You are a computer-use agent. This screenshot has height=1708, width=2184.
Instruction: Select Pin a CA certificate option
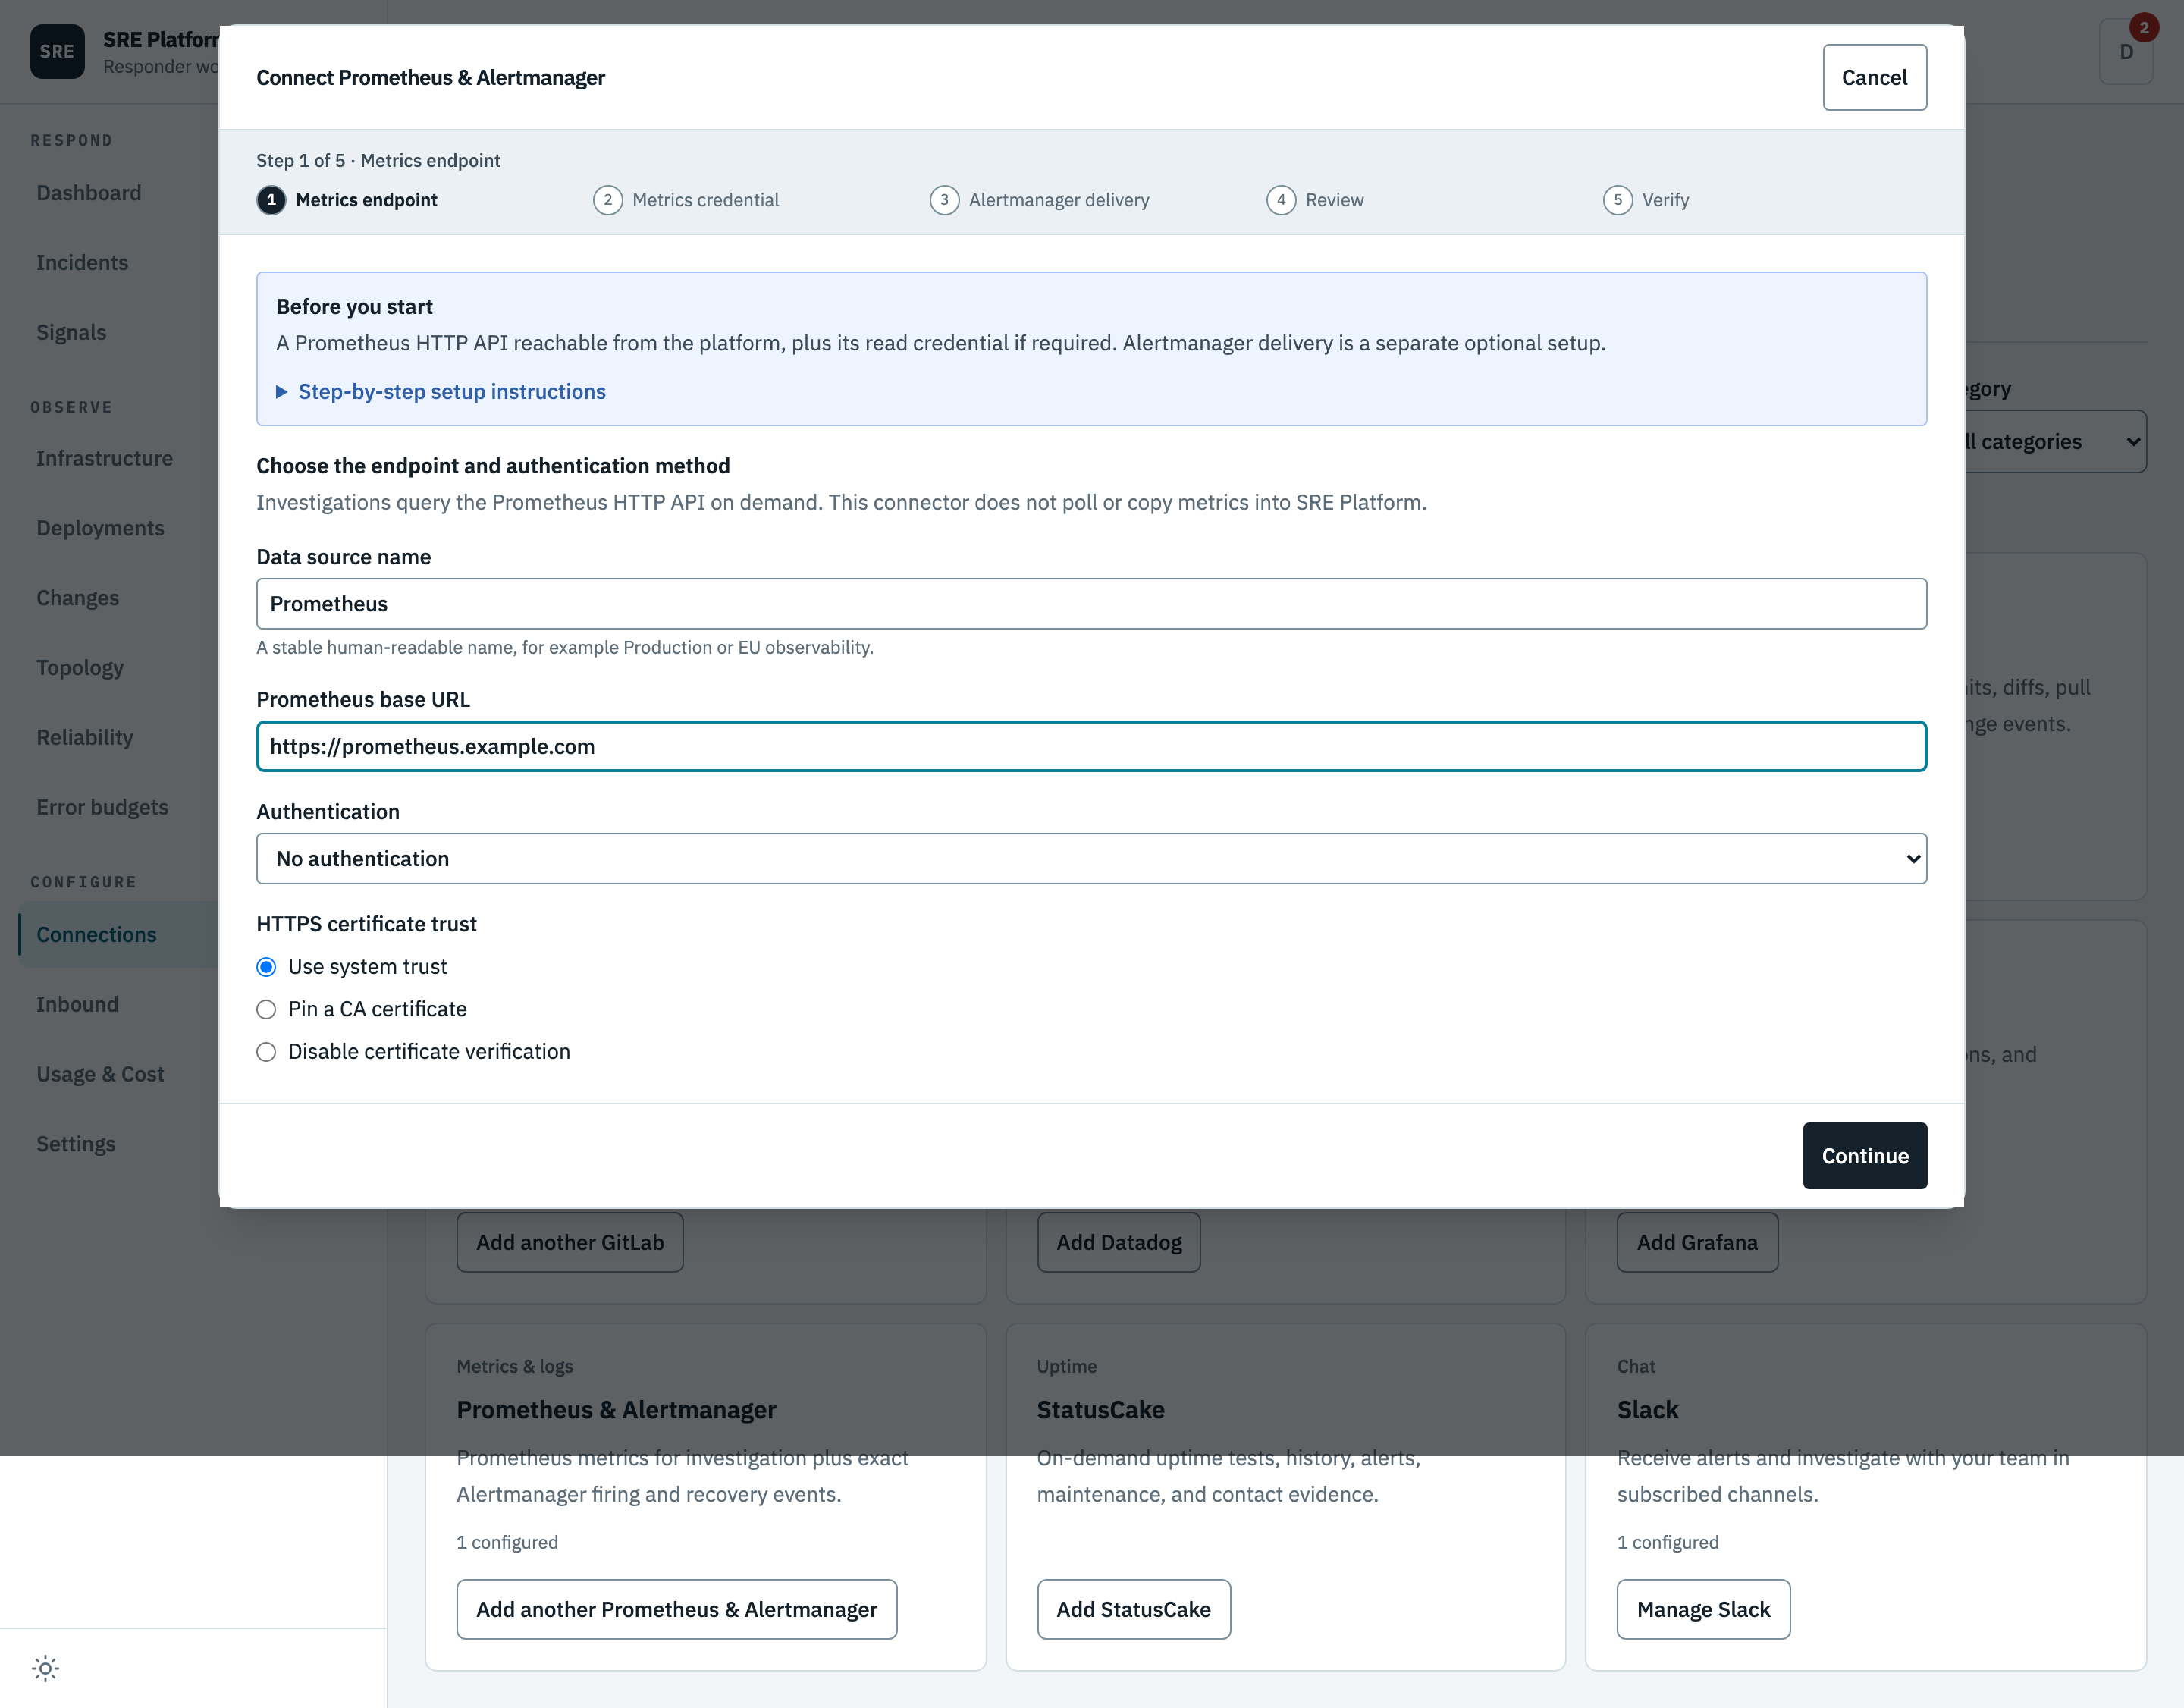(x=266, y=1009)
